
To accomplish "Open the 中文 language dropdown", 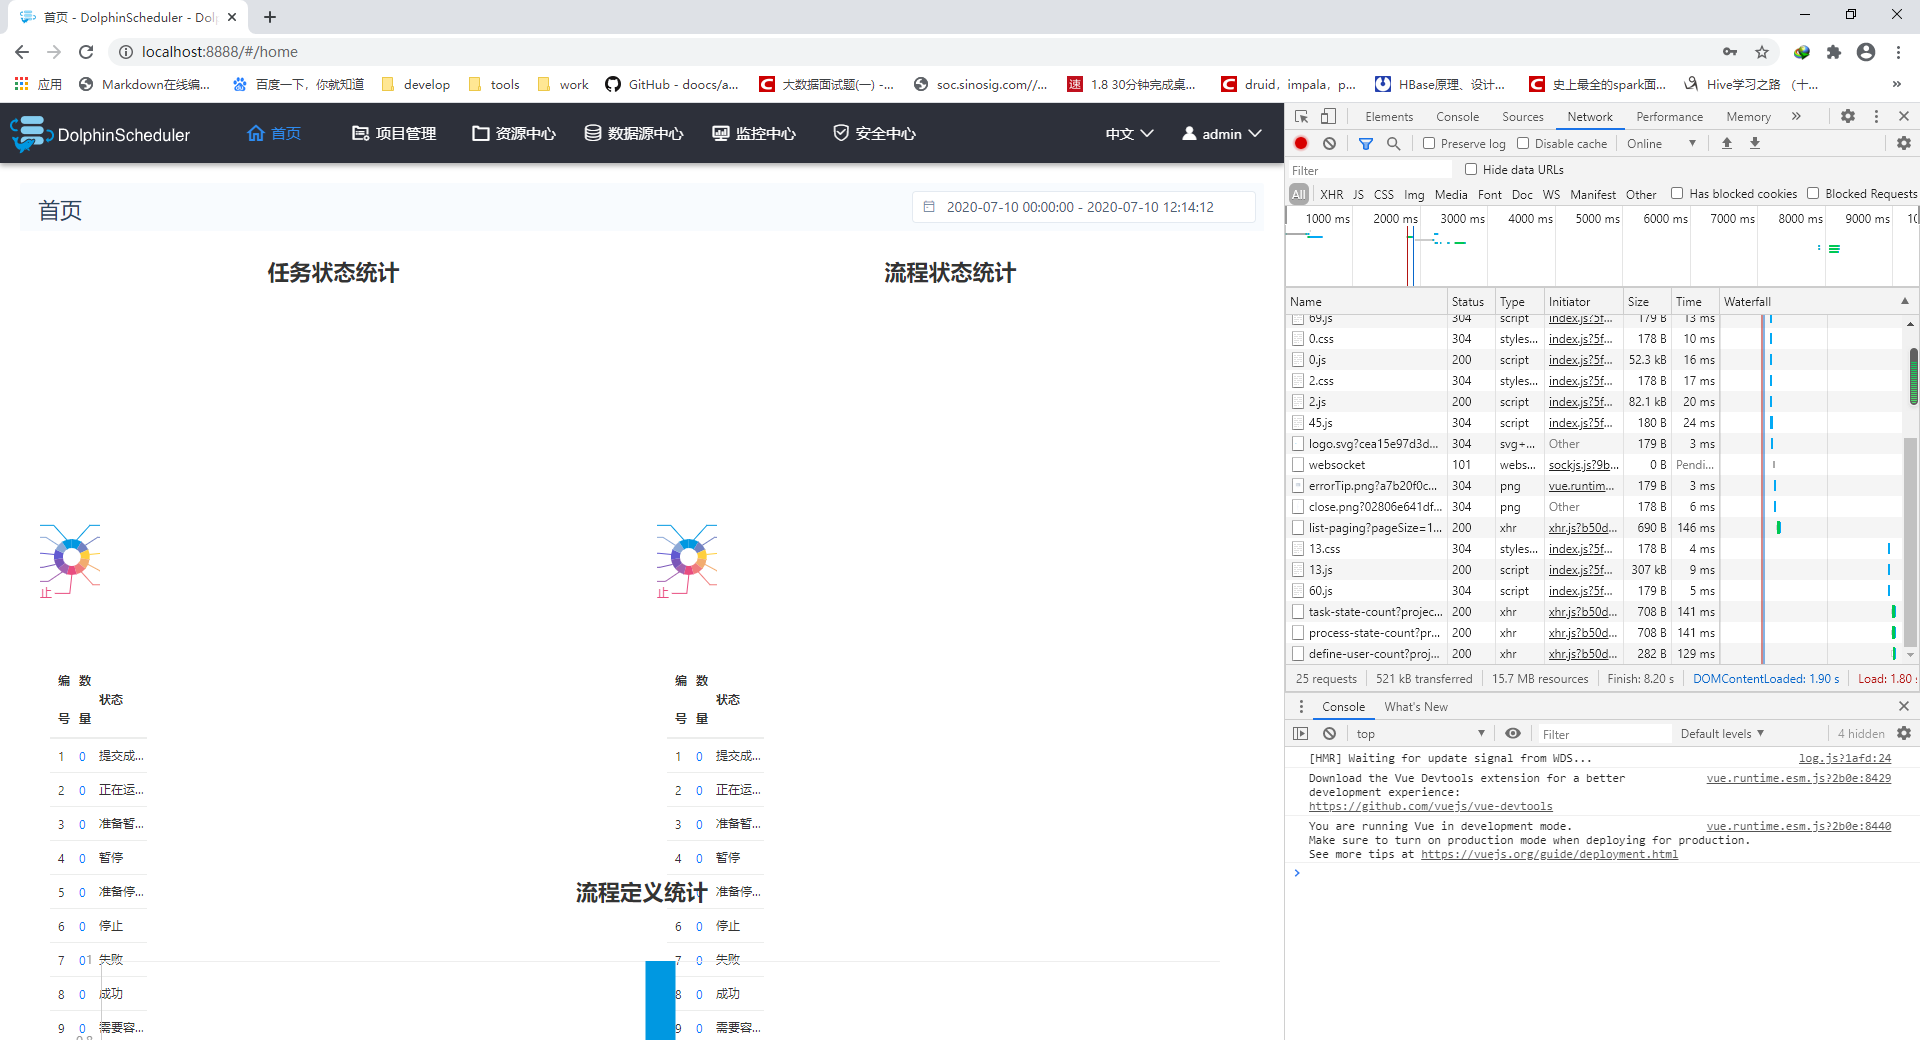I will point(1128,133).
